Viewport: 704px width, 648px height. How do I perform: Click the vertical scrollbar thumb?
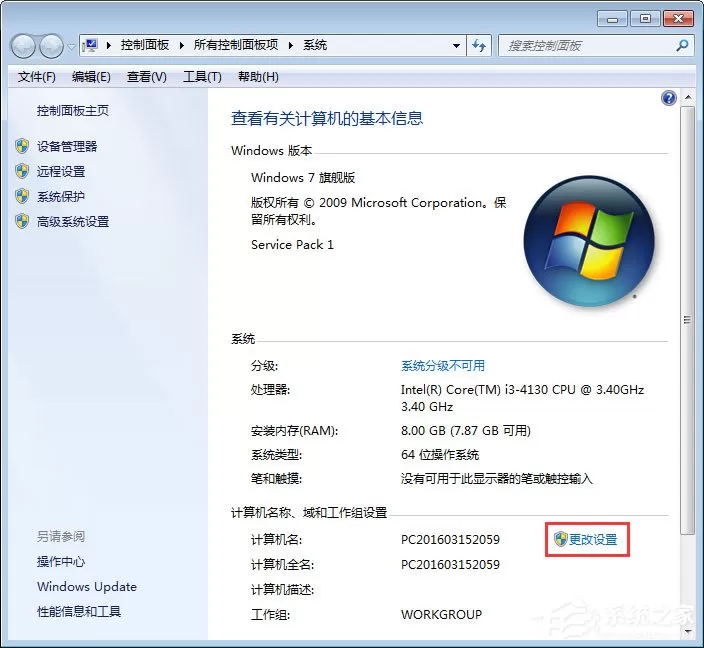click(x=687, y=320)
